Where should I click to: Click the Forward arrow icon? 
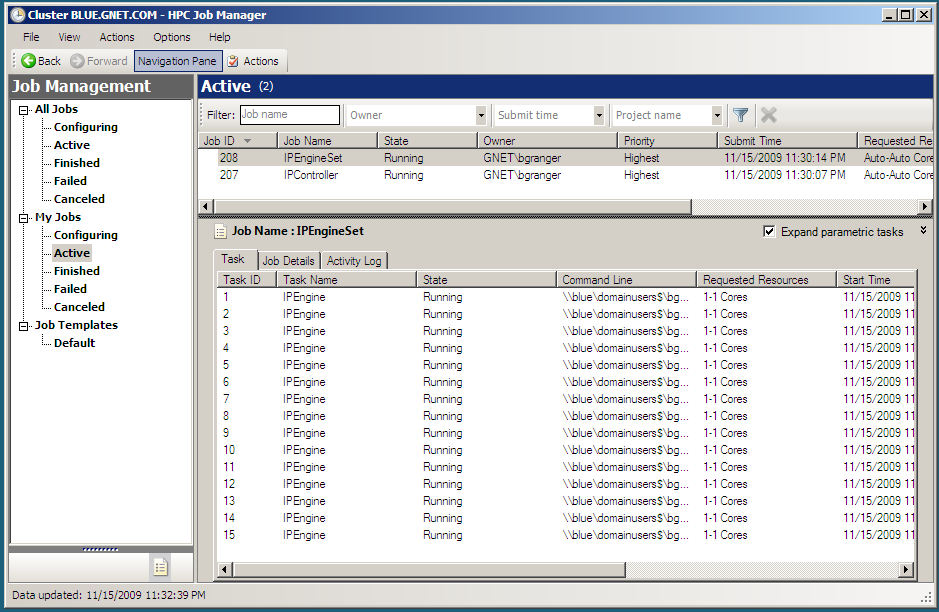[x=77, y=61]
